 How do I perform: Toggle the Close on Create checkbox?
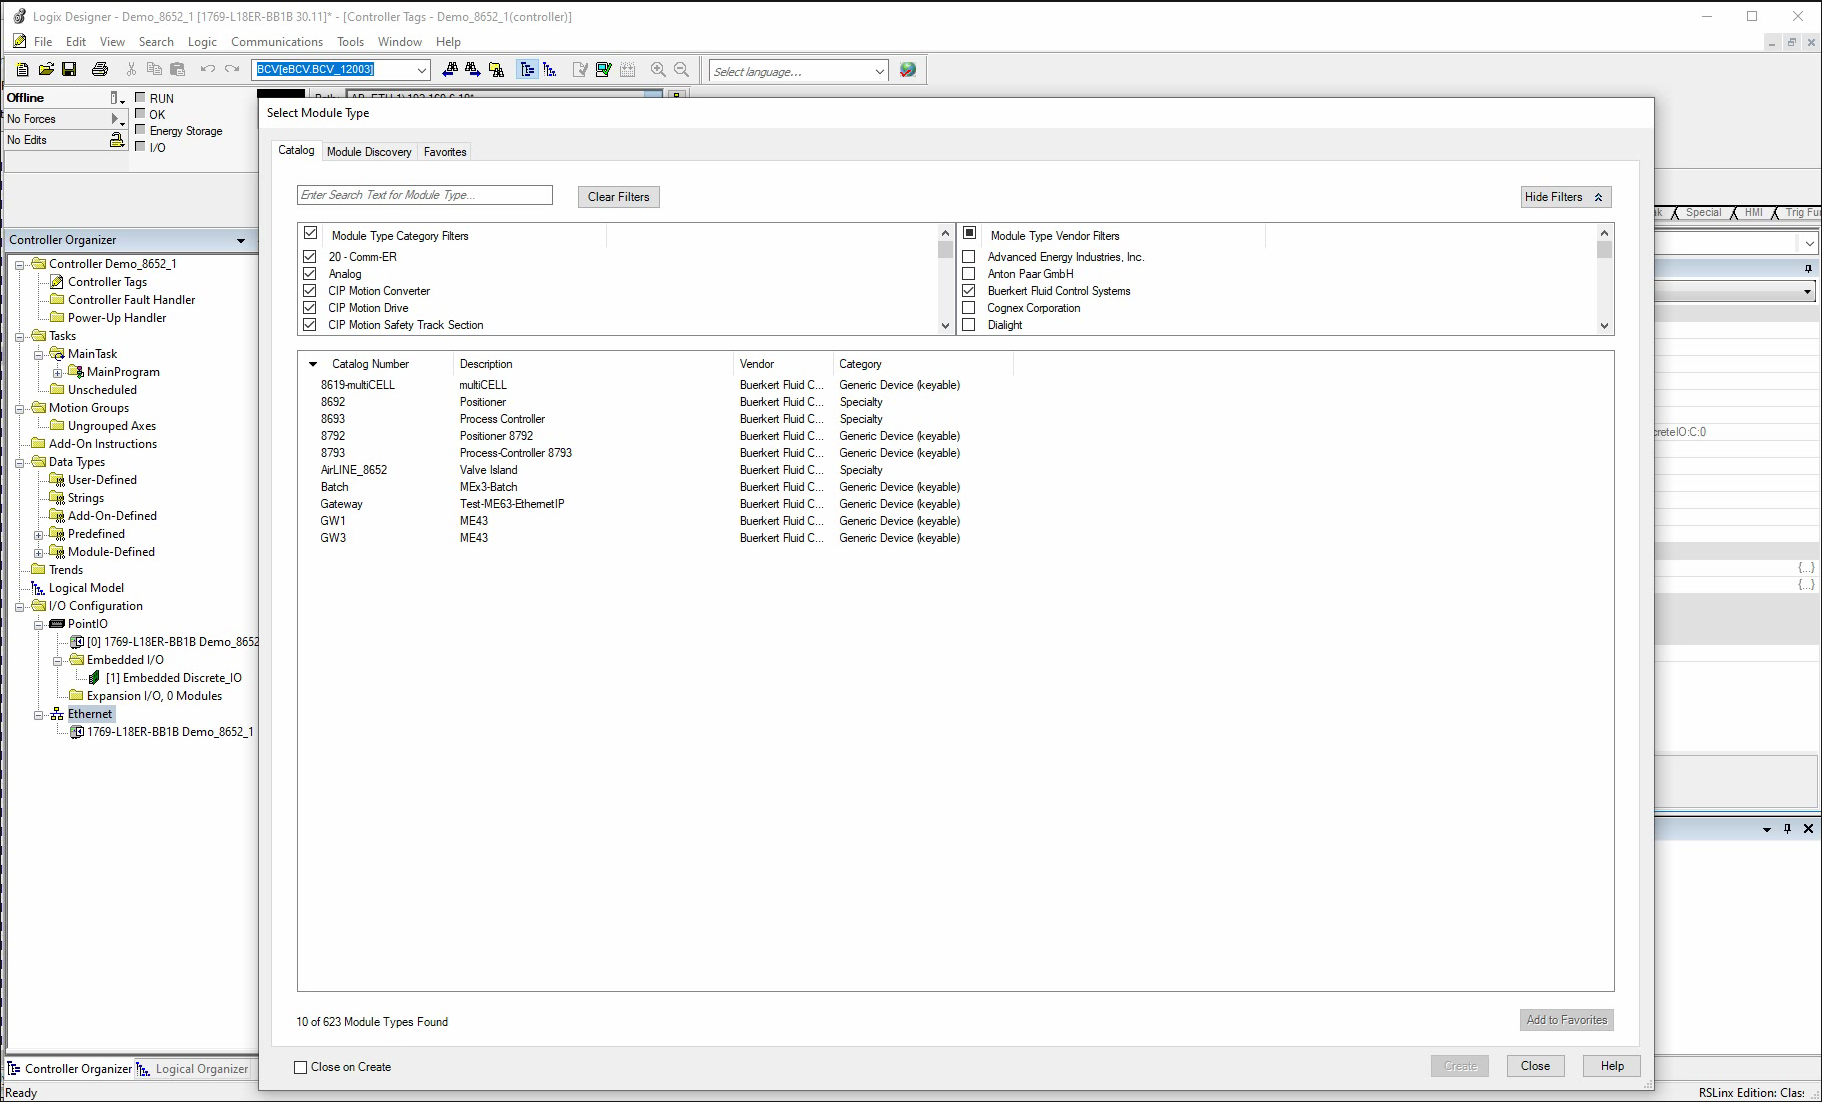300,1067
